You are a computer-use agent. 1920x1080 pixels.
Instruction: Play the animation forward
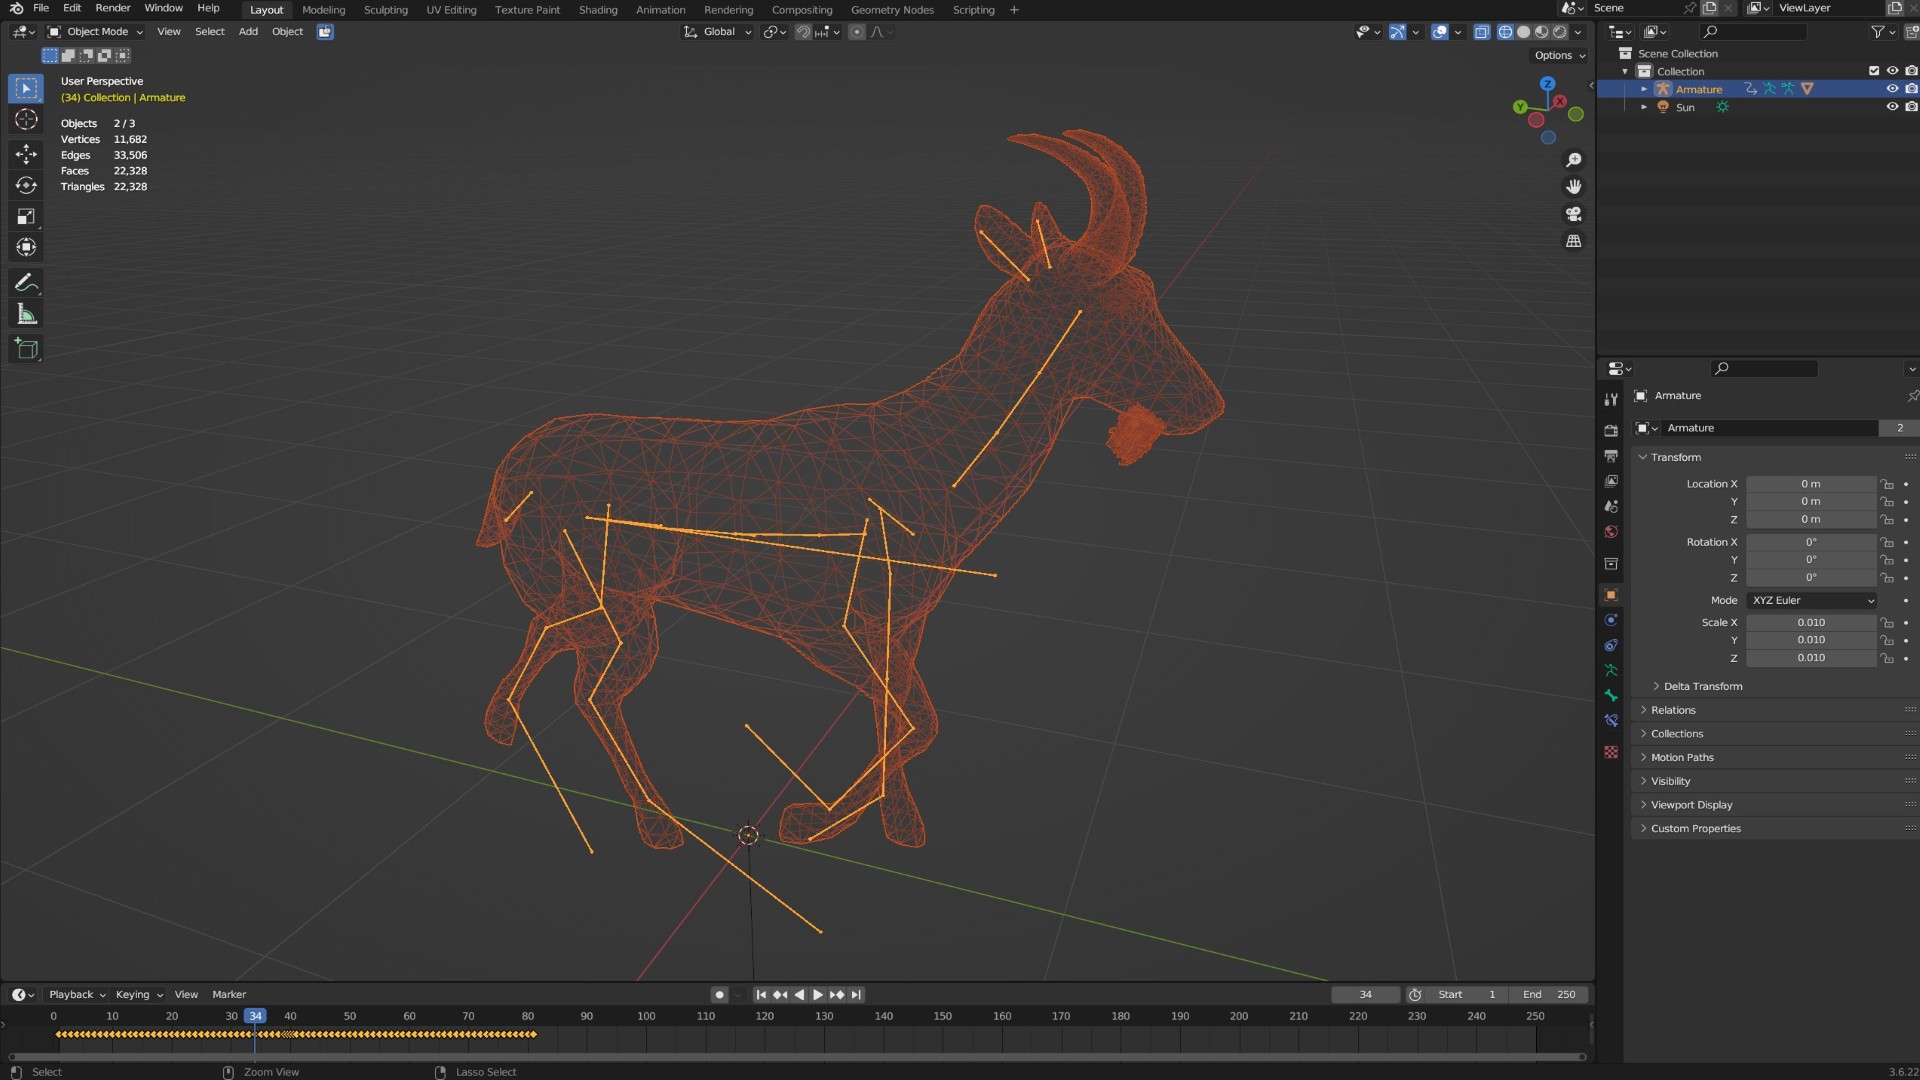[818, 995]
